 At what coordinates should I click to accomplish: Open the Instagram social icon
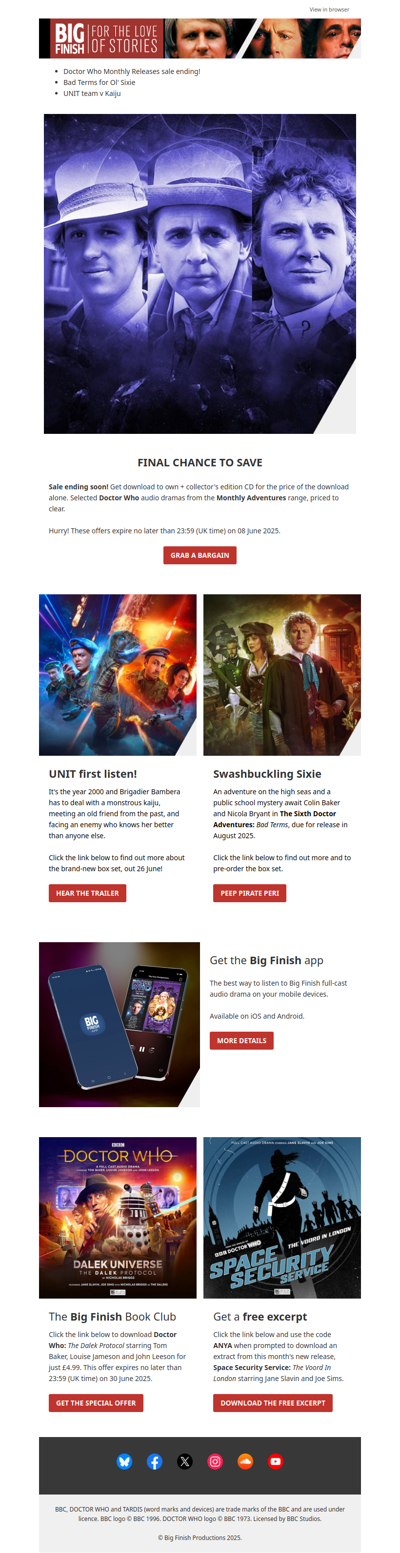point(215,1461)
